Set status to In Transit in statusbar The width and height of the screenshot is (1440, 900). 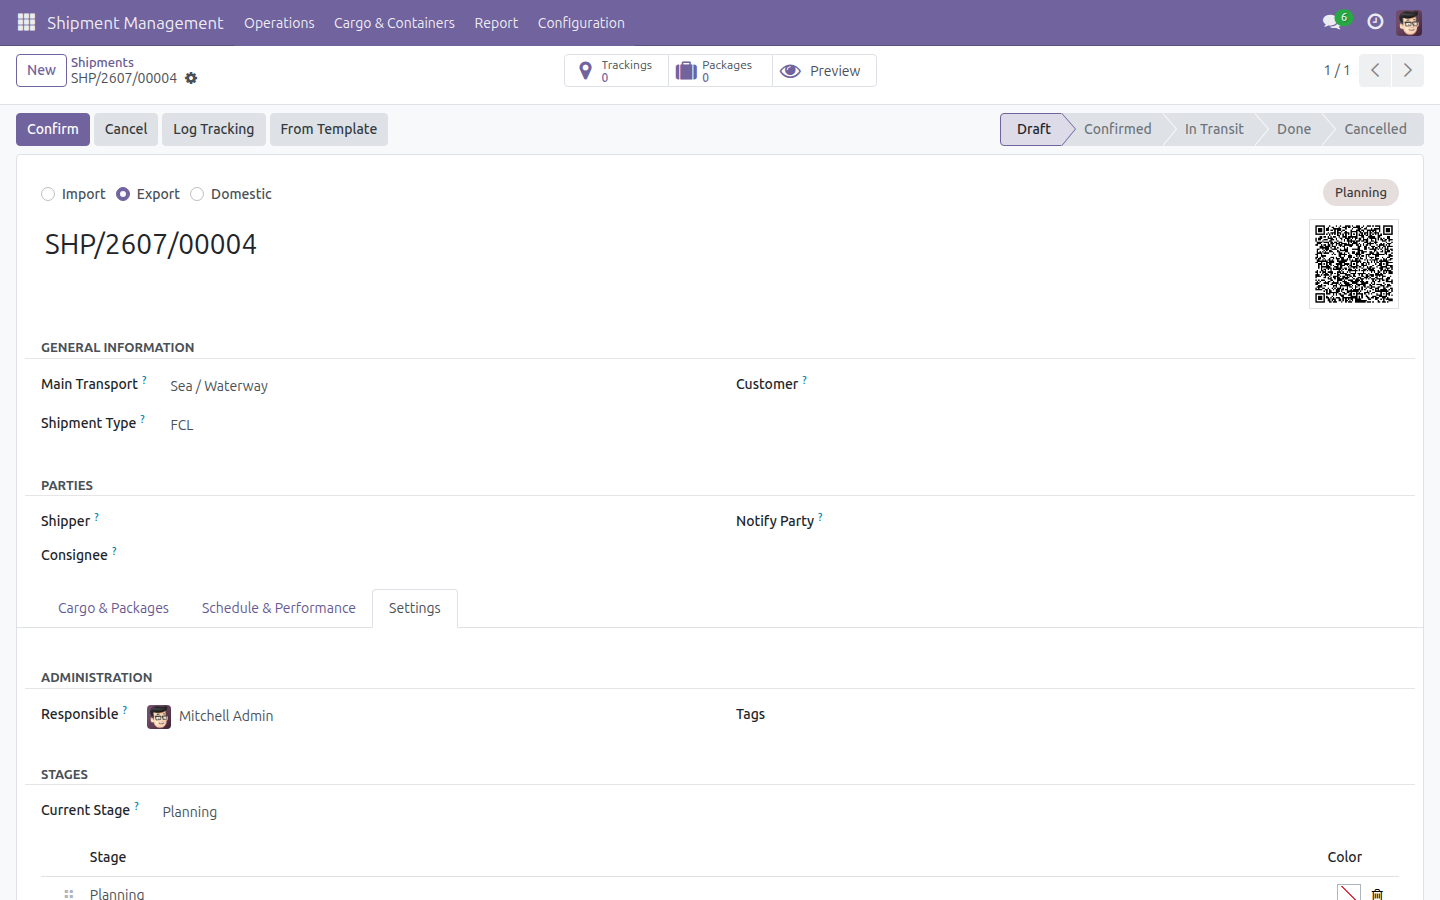pyautogui.click(x=1214, y=129)
